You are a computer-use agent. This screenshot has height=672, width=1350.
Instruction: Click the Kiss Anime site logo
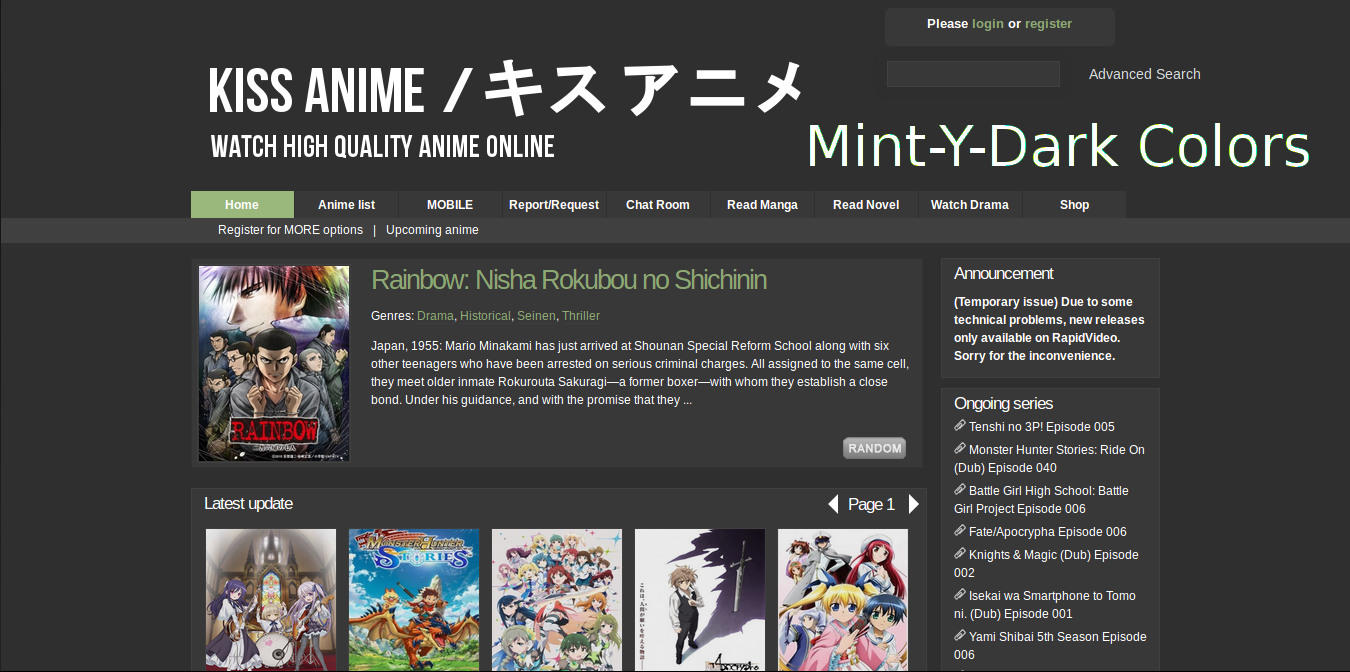[x=506, y=109]
